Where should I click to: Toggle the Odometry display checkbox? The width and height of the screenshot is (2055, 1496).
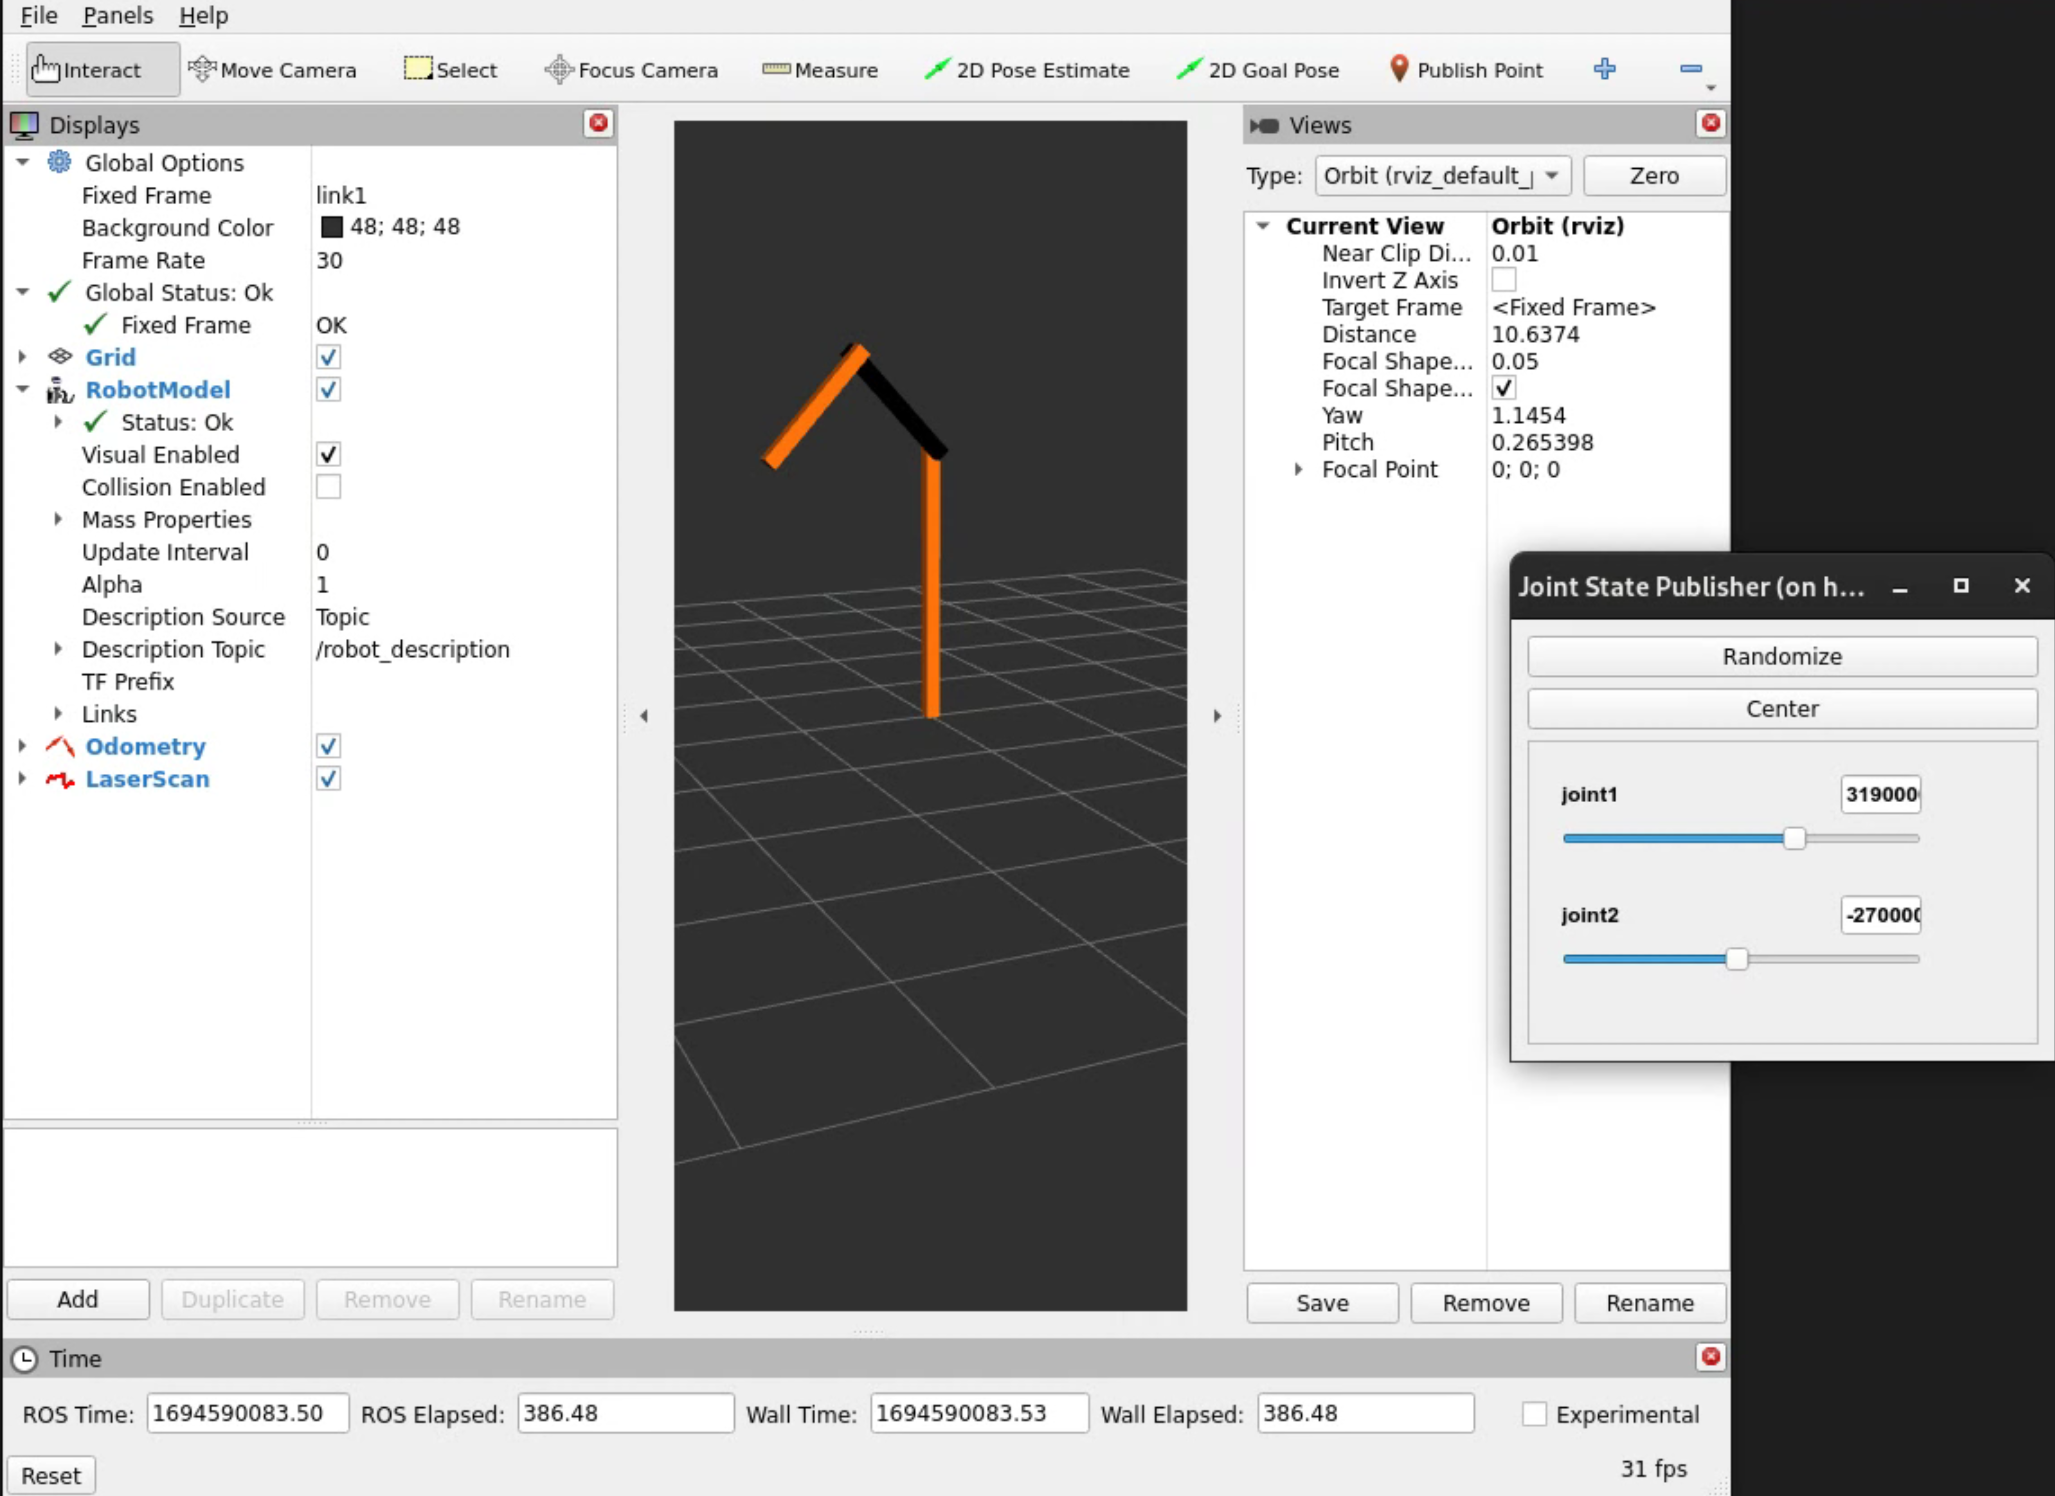point(328,746)
